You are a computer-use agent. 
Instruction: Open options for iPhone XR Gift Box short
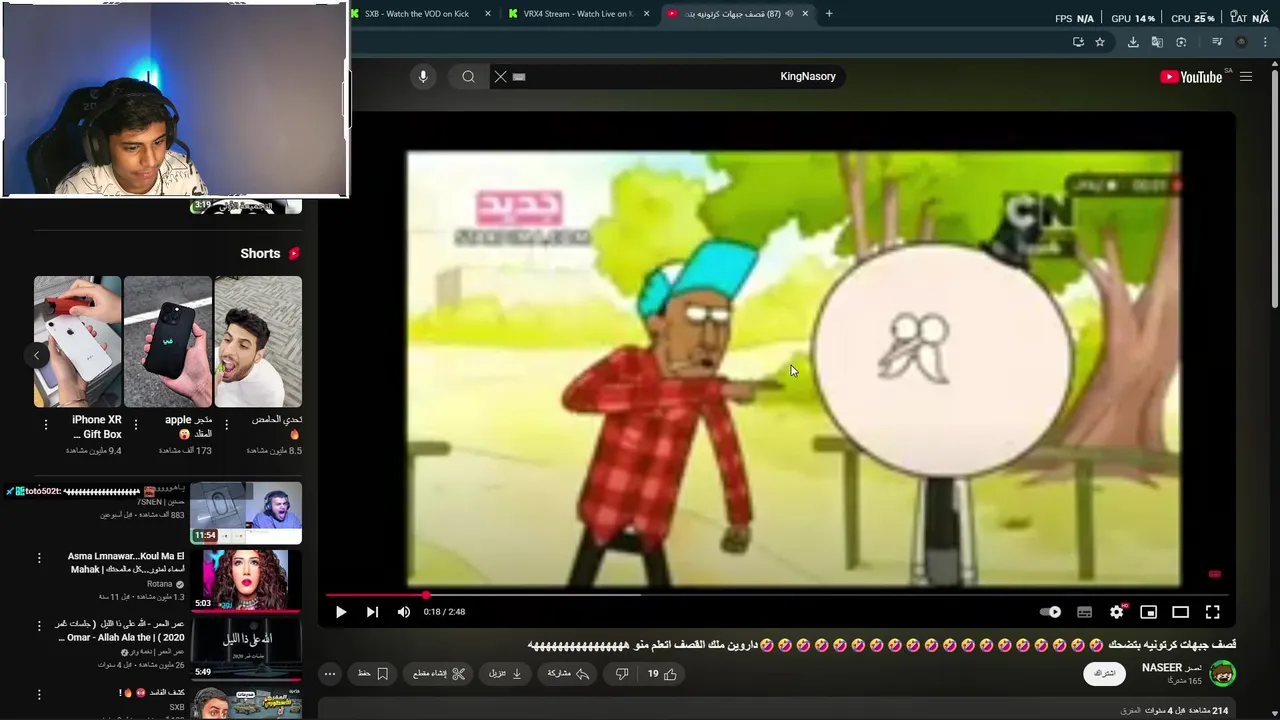(x=46, y=425)
